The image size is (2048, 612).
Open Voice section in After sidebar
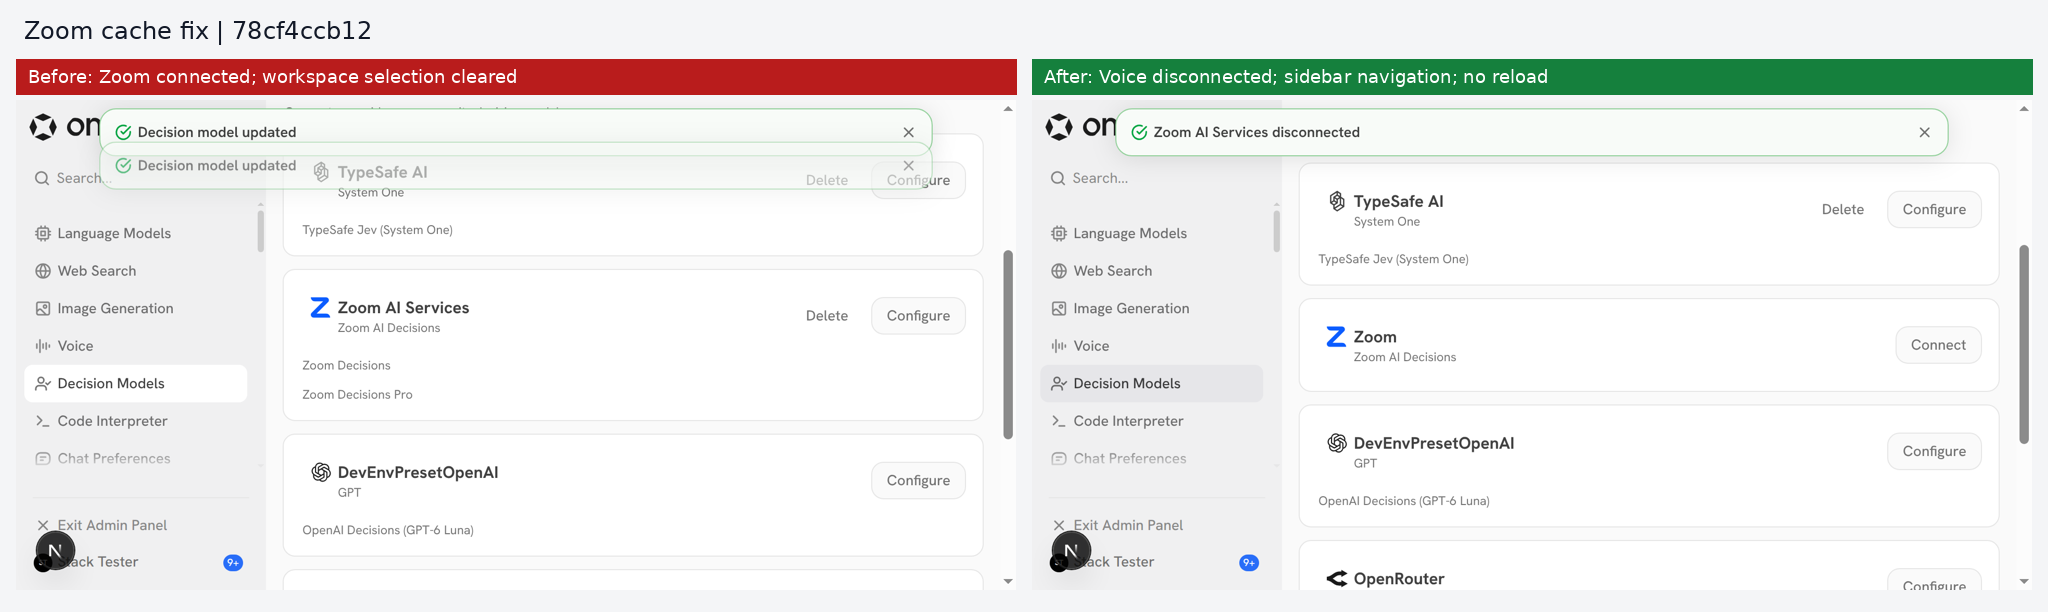coord(1152,346)
